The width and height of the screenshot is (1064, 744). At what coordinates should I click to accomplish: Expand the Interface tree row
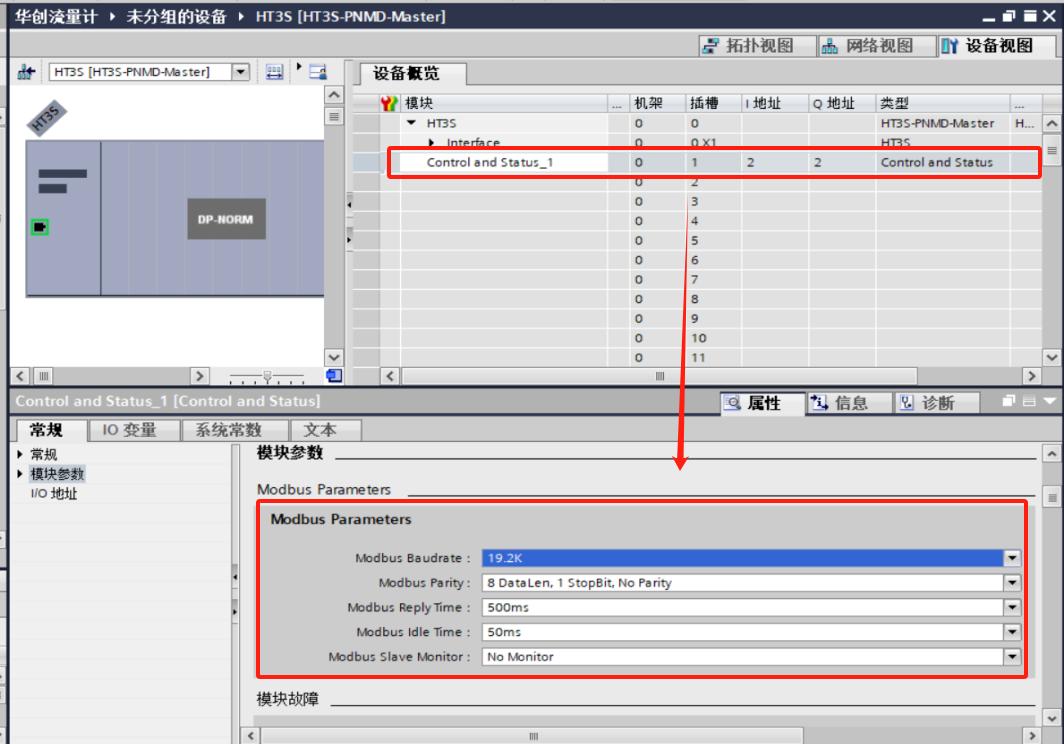pos(432,143)
